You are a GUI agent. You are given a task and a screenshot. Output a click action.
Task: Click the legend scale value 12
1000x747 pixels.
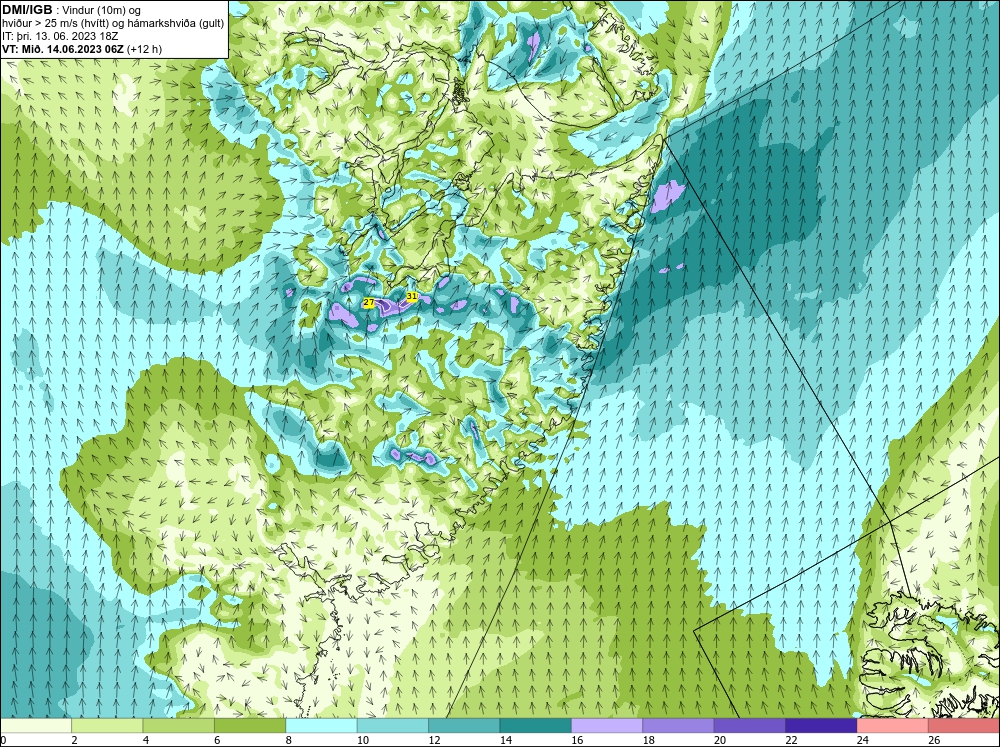click(x=434, y=740)
